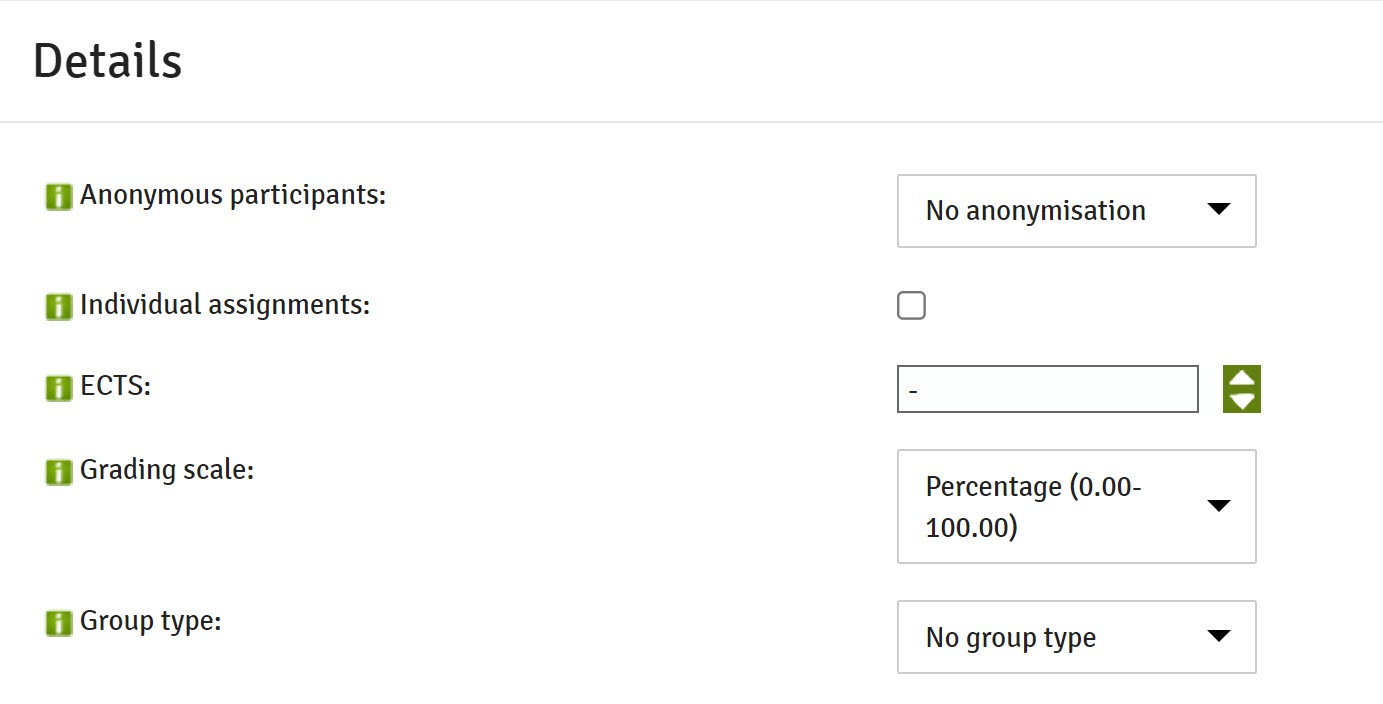The height and width of the screenshot is (704, 1383).
Task: Open the Percentage (0.00-100.00) grading dropdown
Action: pyautogui.click(x=1077, y=506)
